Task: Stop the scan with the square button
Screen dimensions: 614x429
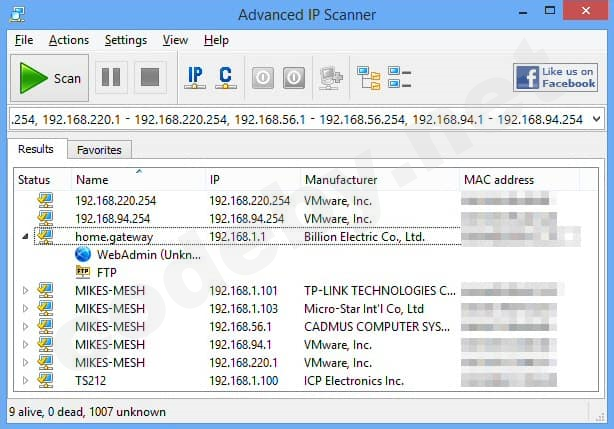Action: [x=150, y=77]
